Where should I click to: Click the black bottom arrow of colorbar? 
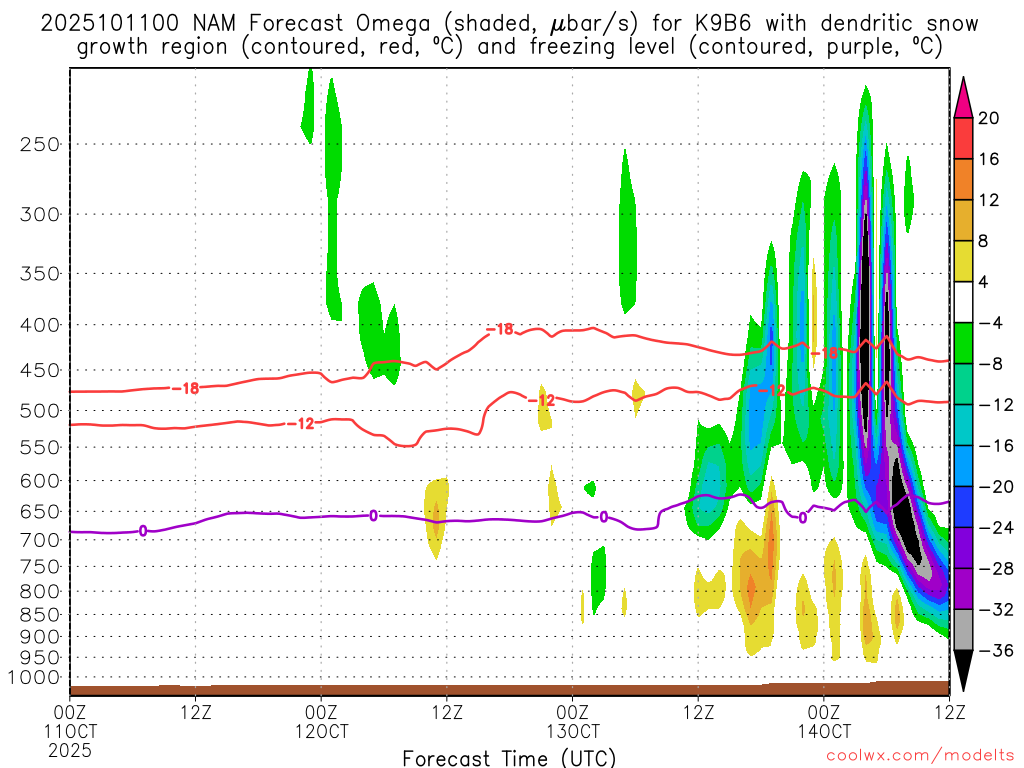pyautogui.click(x=963, y=671)
